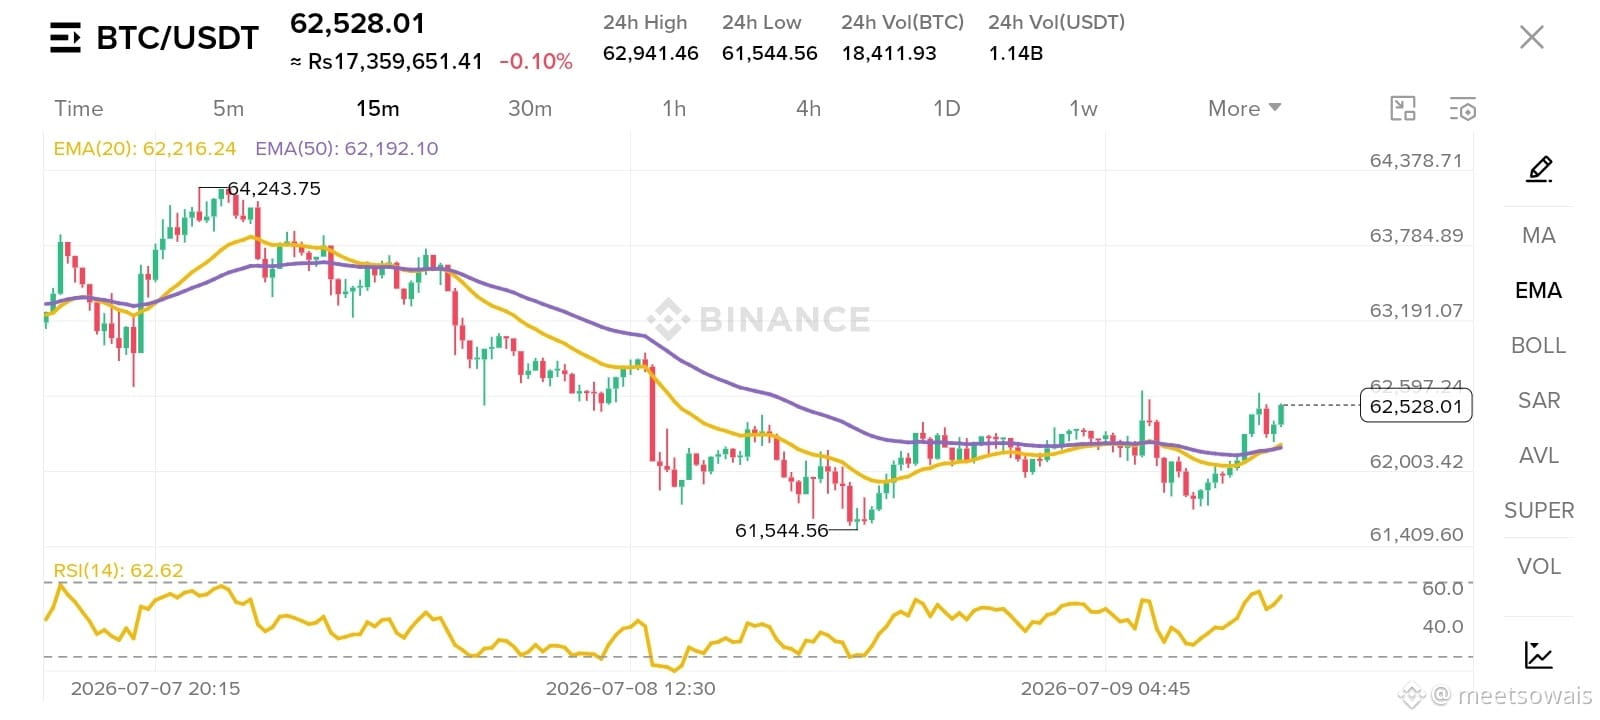Click the 24h High value 62,941.46

click(x=650, y=53)
